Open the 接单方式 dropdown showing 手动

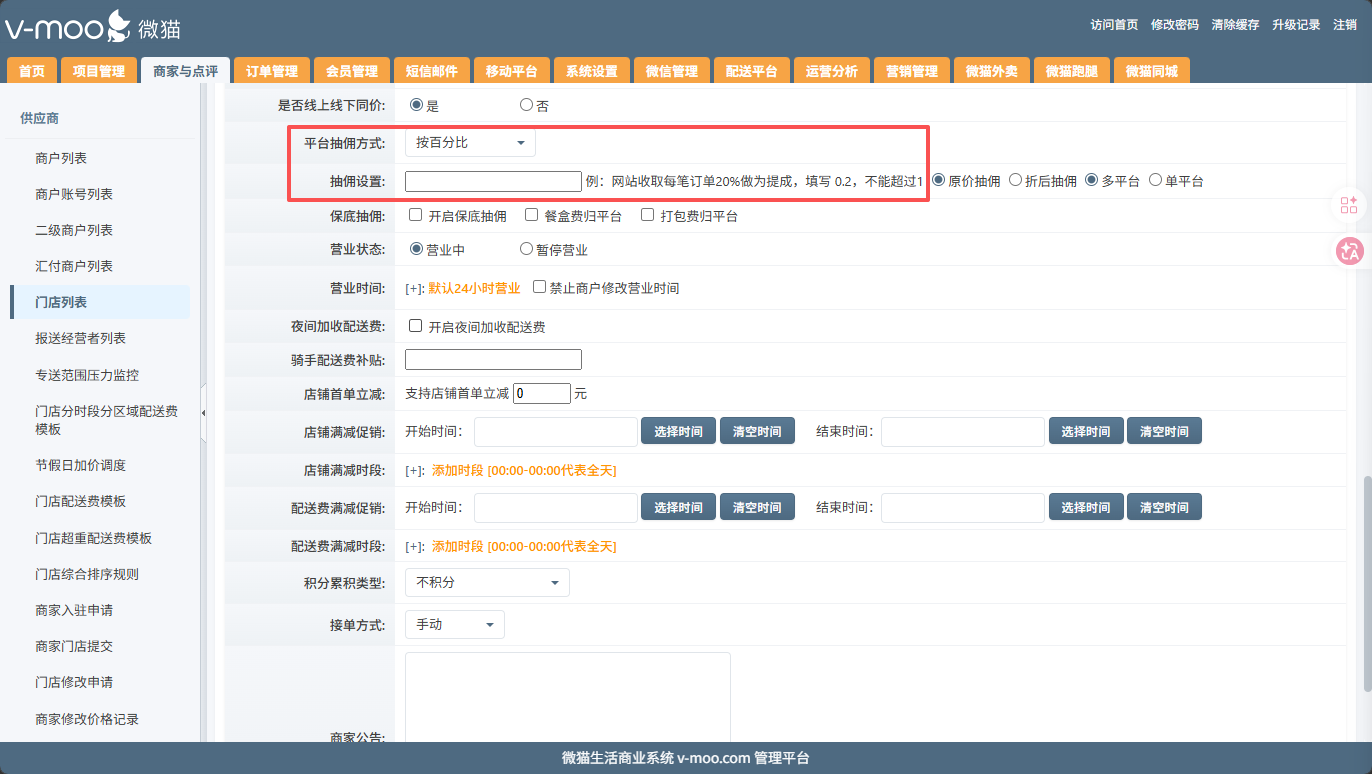click(x=454, y=624)
